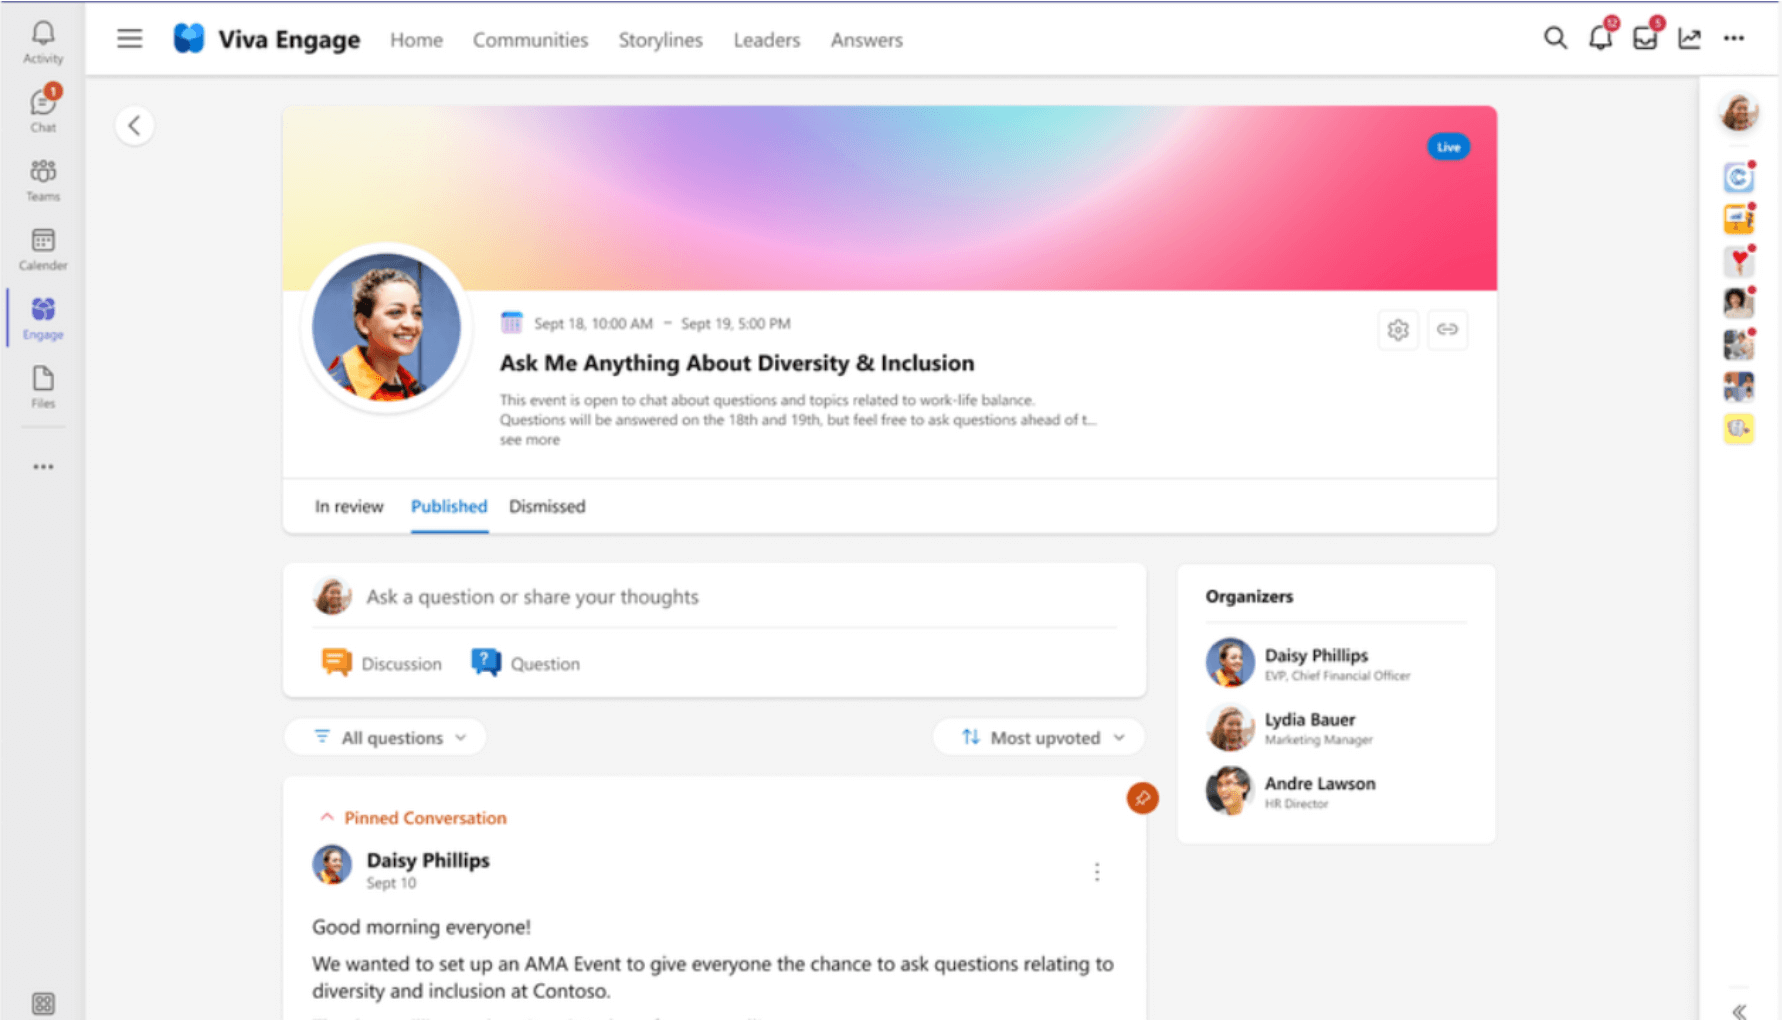Collapse the Pinned Conversation section
The height and width of the screenshot is (1026, 1782).
click(412, 818)
